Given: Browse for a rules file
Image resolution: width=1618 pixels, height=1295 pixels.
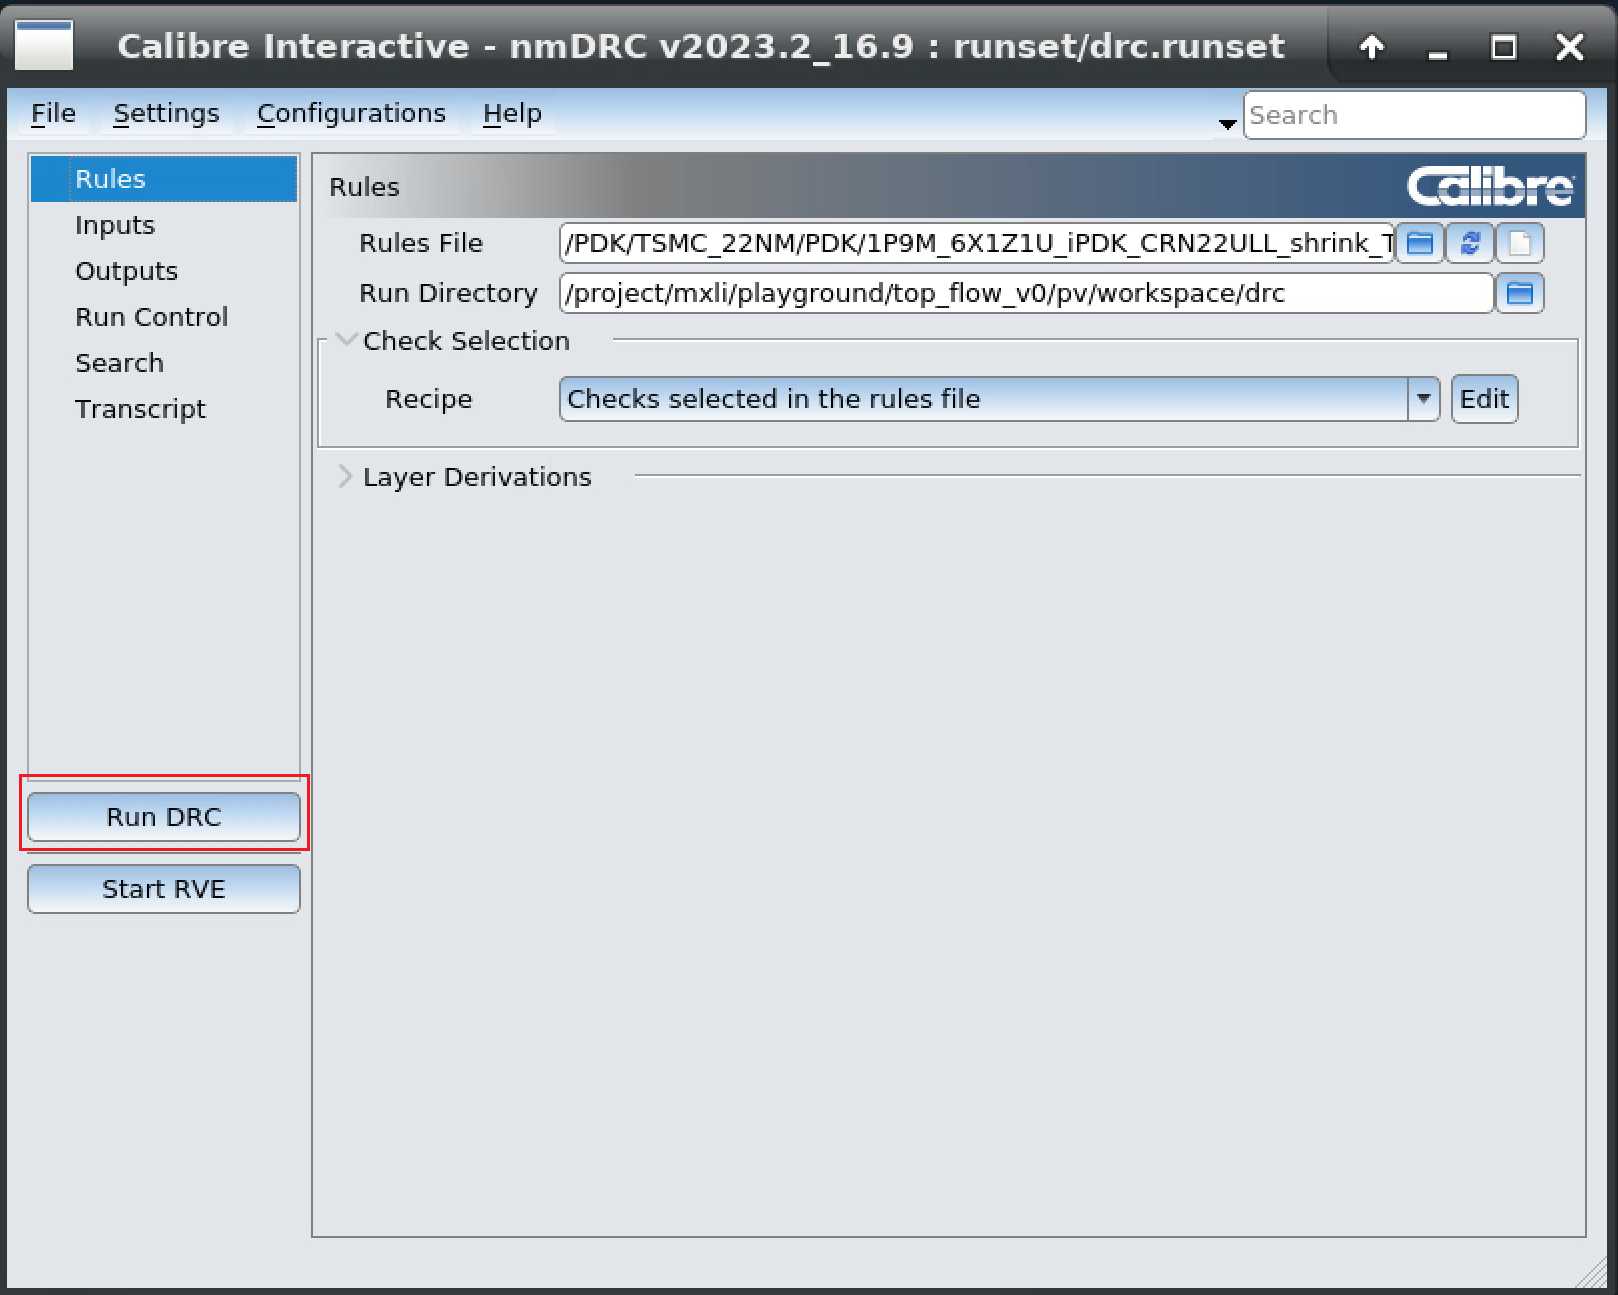Looking at the screenshot, I should point(1419,243).
